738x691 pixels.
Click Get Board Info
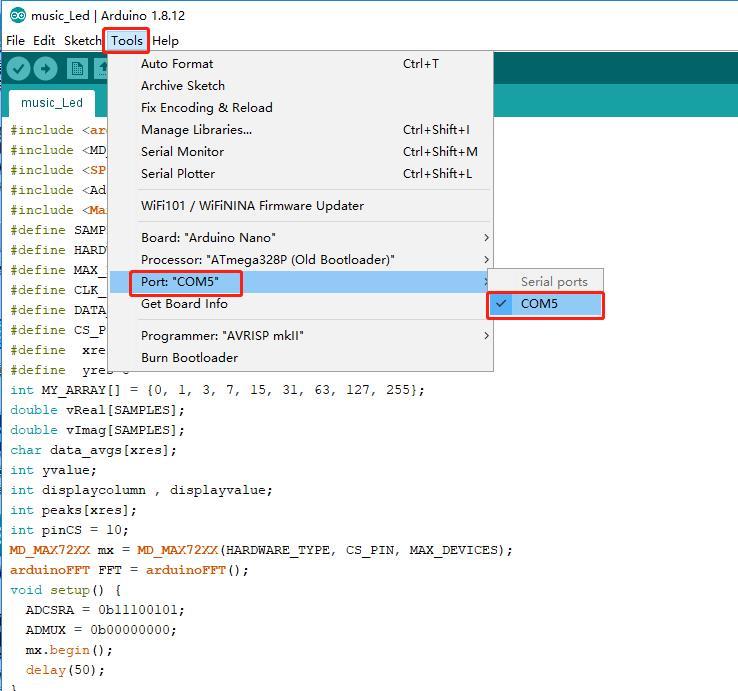(301, 304)
